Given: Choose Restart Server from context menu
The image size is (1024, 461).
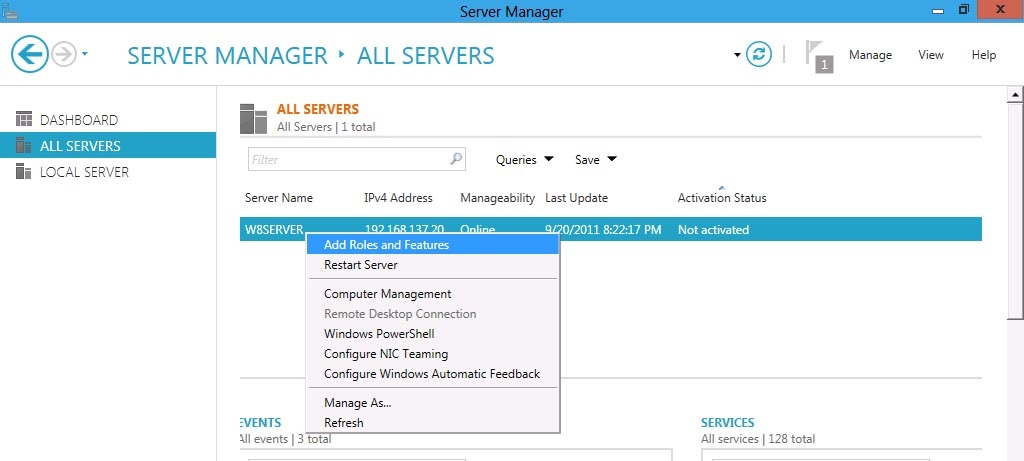Looking at the screenshot, I should 432,265.
